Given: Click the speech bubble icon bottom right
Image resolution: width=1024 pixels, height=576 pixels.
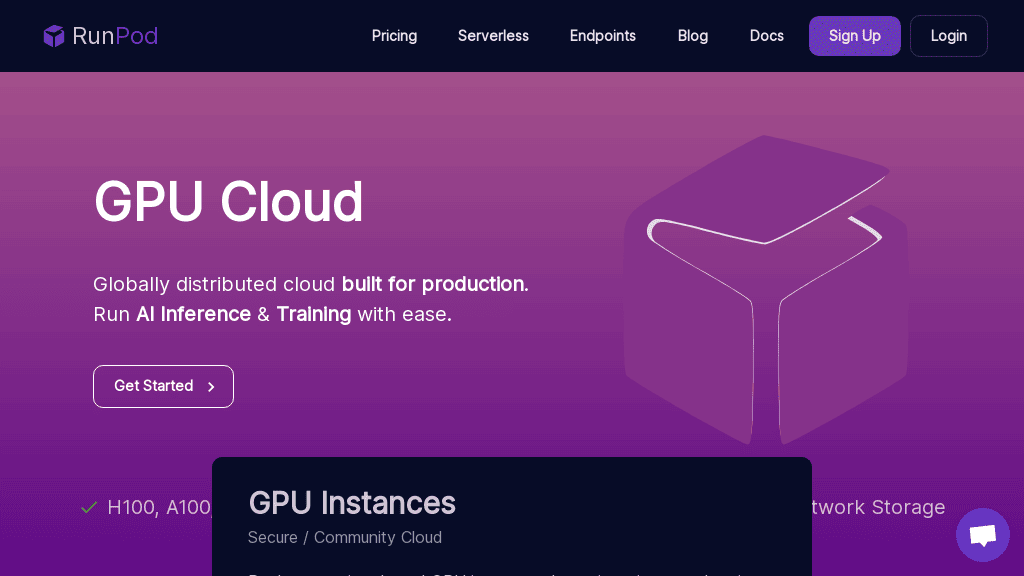Looking at the screenshot, I should 982,534.
